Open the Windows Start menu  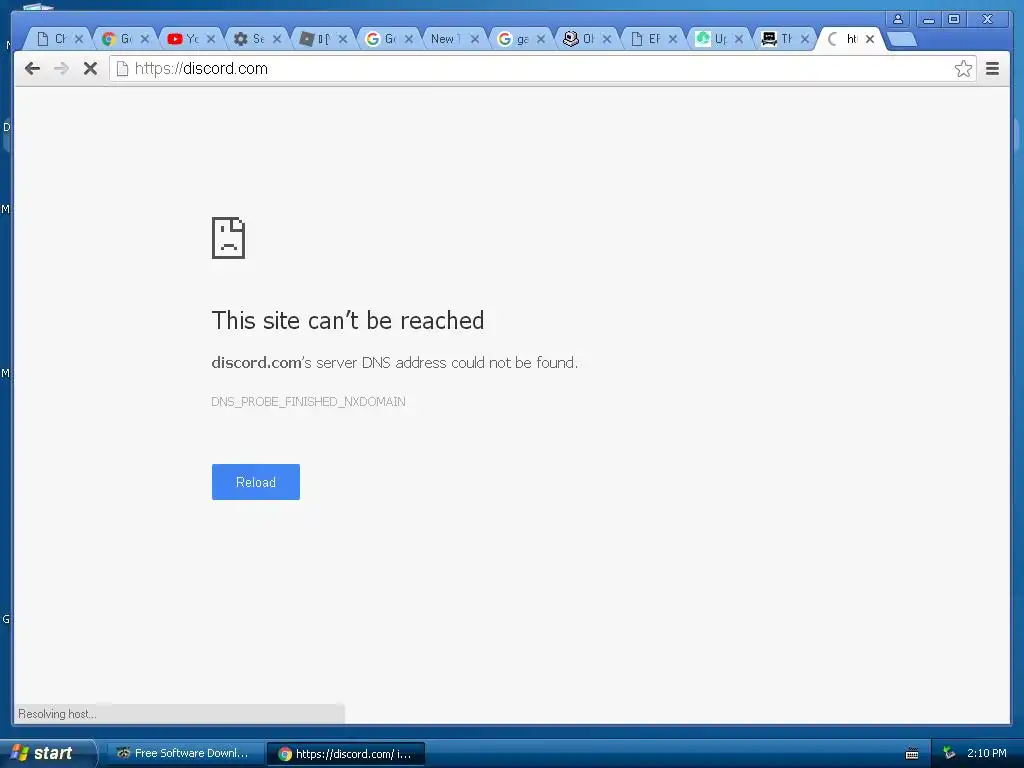pyautogui.click(x=47, y=753)
